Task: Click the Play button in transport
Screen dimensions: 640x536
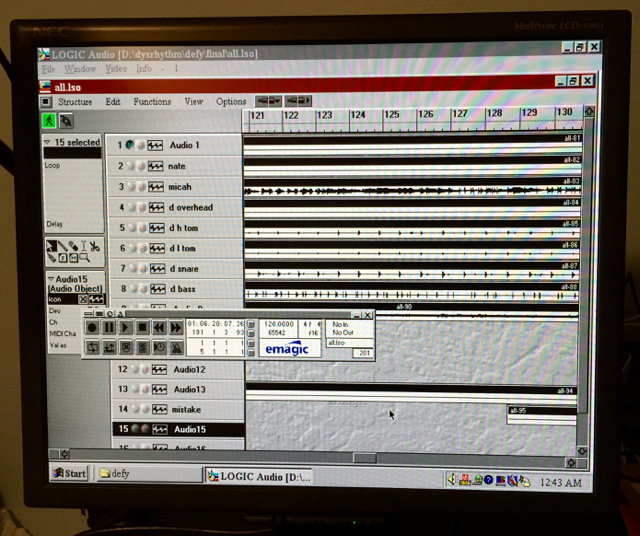Action: coord(126,327)
